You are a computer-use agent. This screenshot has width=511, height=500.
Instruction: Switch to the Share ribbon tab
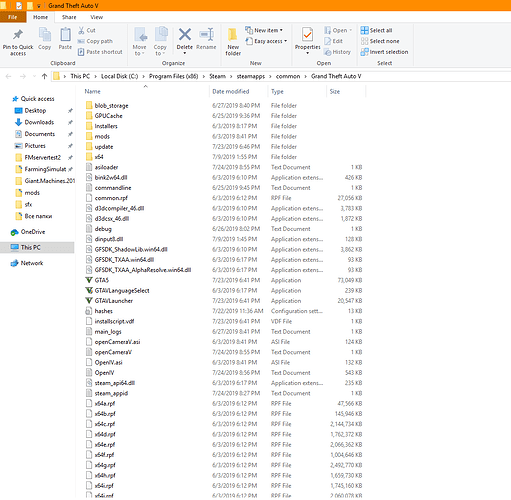[x=69, y=17]
